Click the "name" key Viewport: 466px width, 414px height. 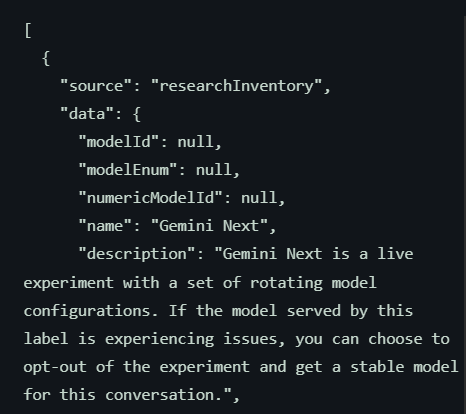(105, 226)
